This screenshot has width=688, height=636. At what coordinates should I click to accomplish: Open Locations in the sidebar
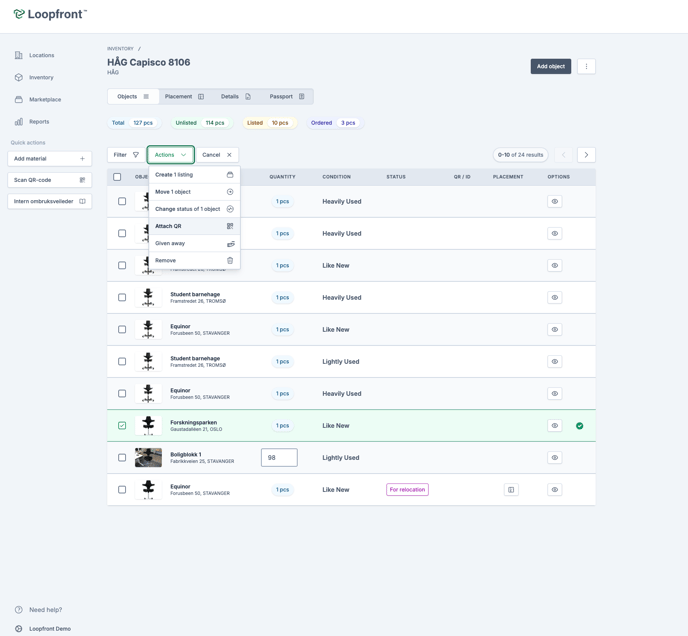(x=34, y=55)
